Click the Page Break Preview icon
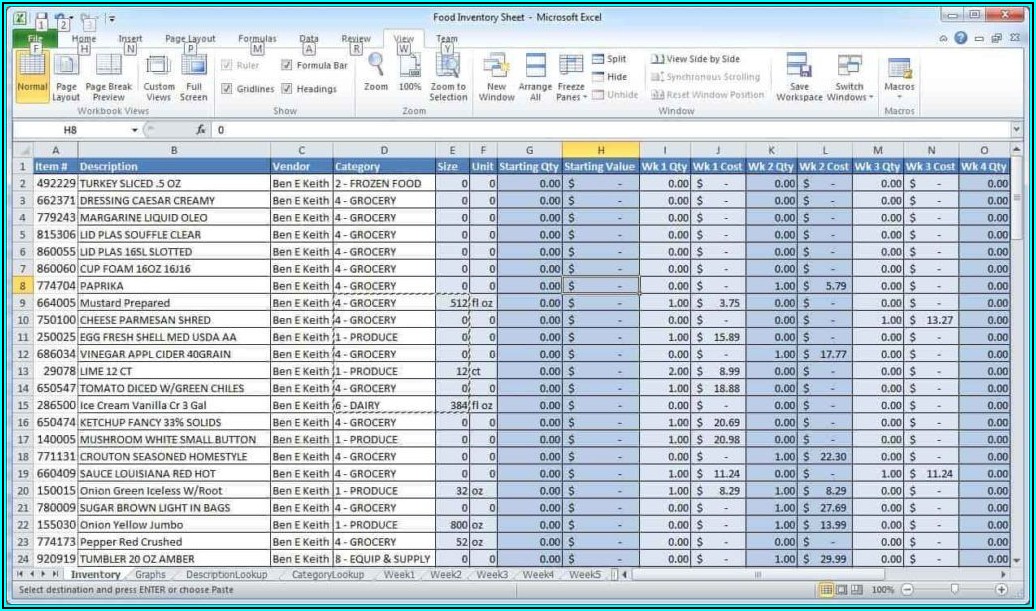 coord(108,66)
